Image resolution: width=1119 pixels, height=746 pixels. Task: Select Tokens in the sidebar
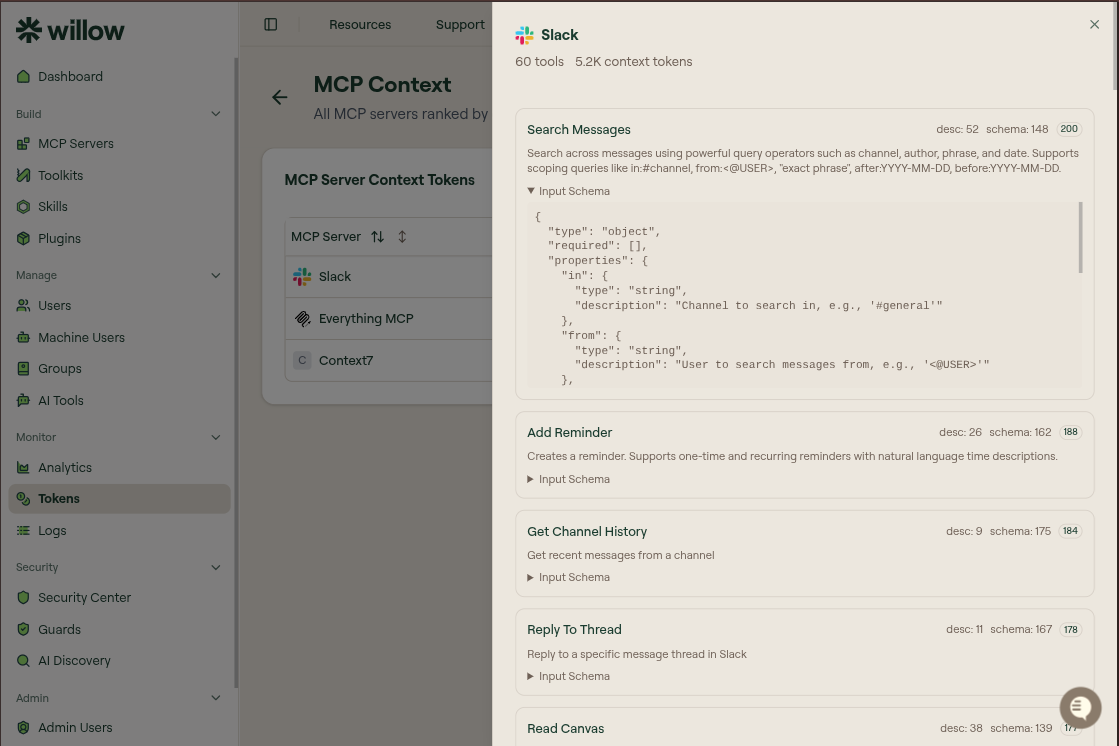click(x=119, y=498)
